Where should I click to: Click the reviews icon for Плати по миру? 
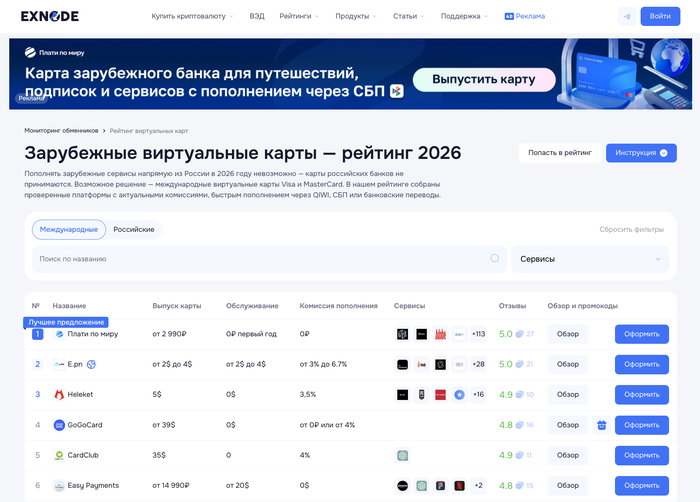coord(520,334)
